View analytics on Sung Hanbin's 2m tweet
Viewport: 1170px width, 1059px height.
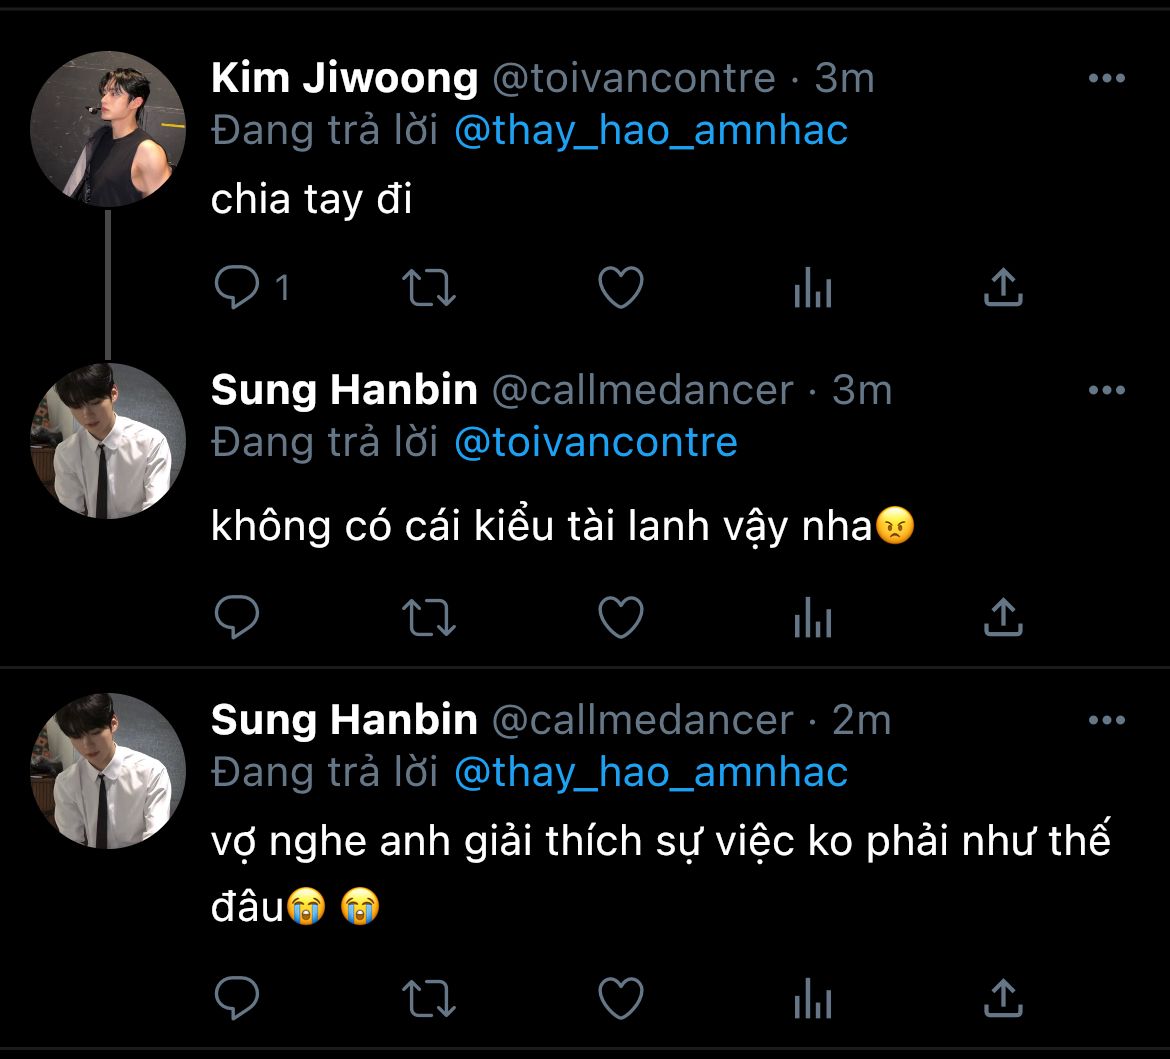tap(812, 998)
